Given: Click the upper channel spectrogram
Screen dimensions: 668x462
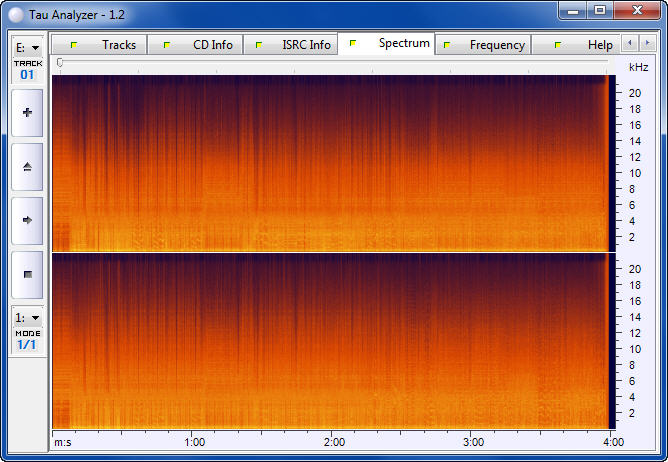Looking at the screenshot, I should tap(330, 162).
